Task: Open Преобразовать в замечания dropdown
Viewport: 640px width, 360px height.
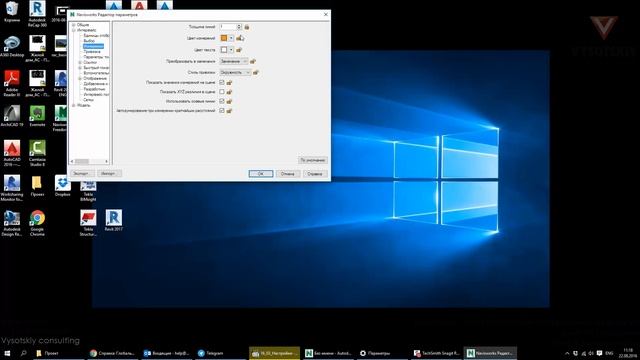Action: tap(233, 61)
